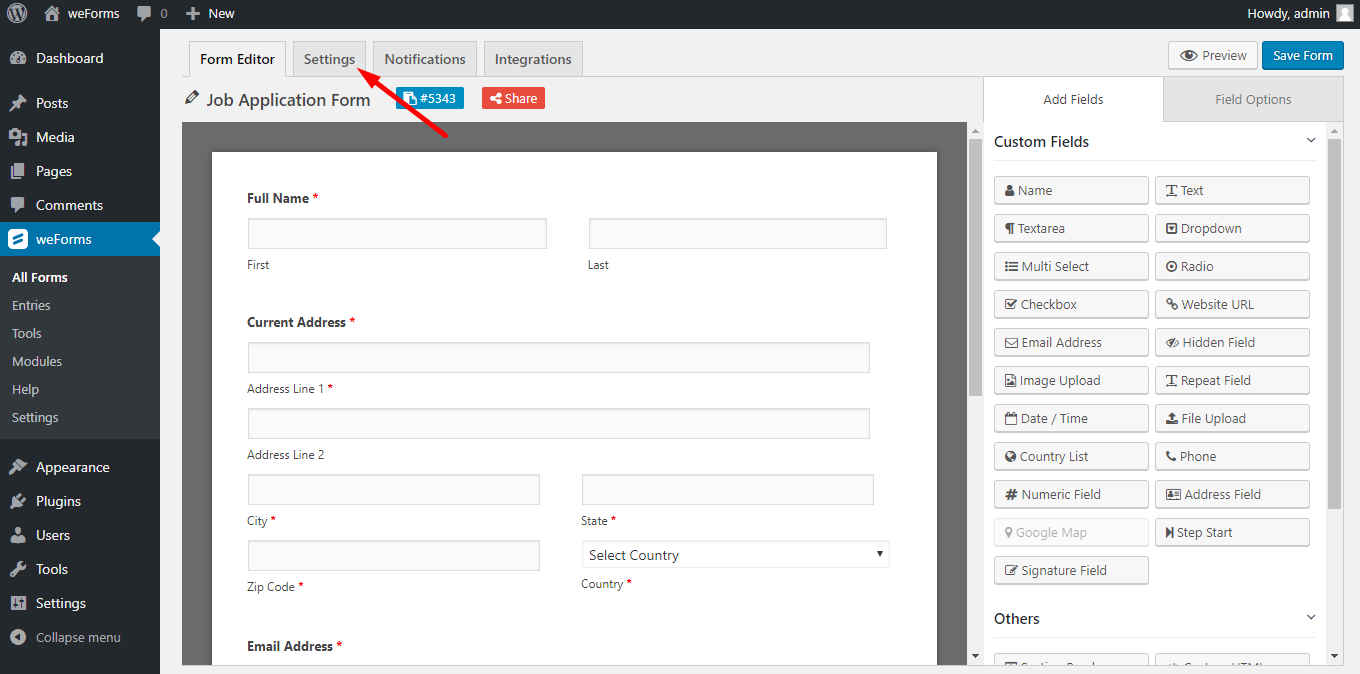Click the Dashboard icon
Screen dimensions: 1360x674
click(18, 58)
